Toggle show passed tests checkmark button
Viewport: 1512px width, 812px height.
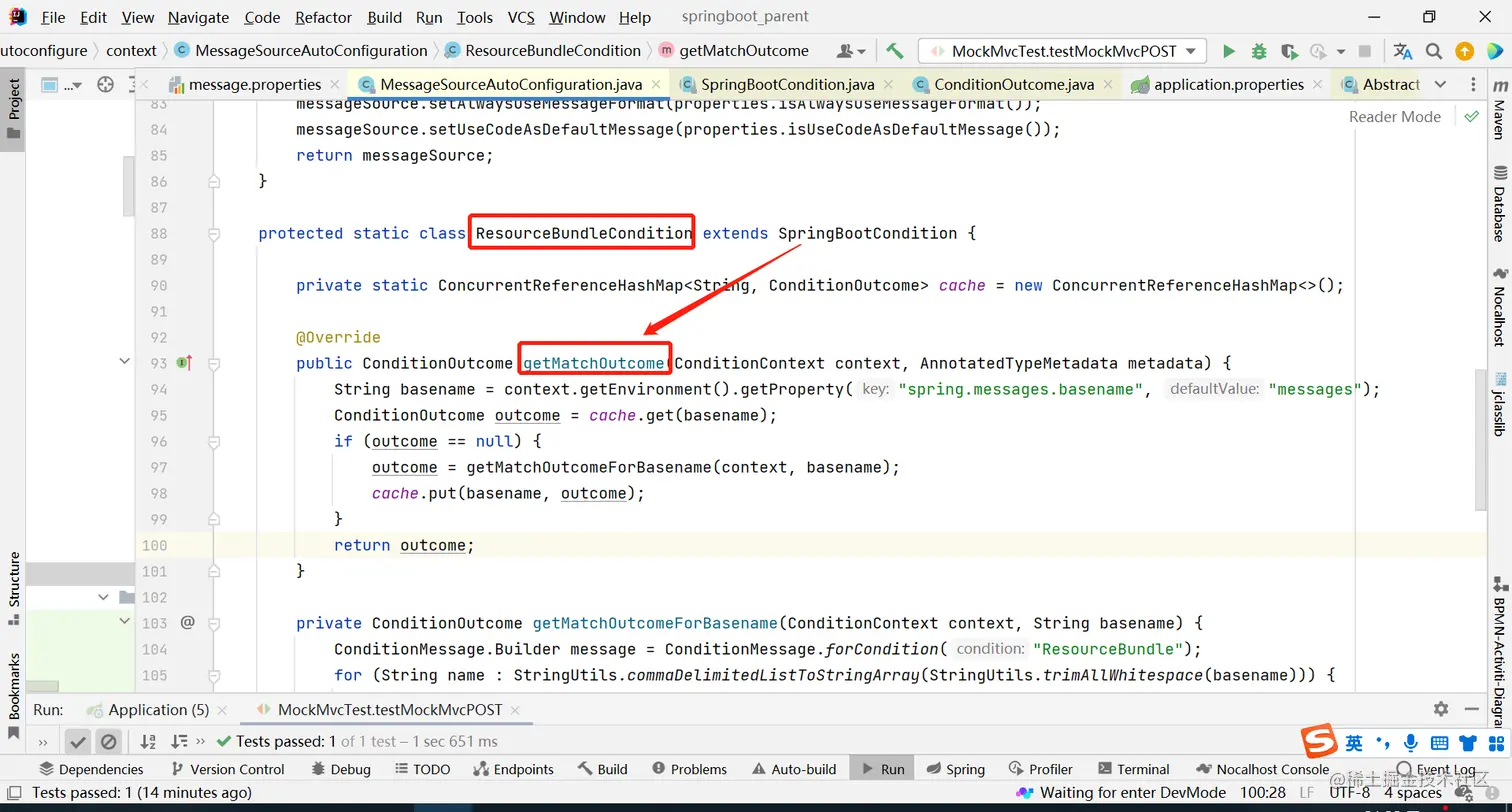coord(77,741)
